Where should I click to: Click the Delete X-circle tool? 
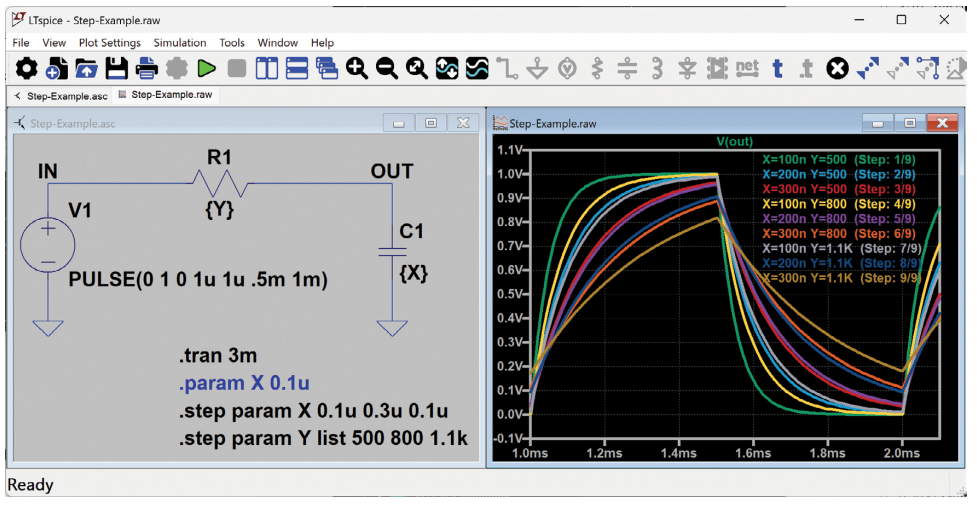[x=837, y=68]
